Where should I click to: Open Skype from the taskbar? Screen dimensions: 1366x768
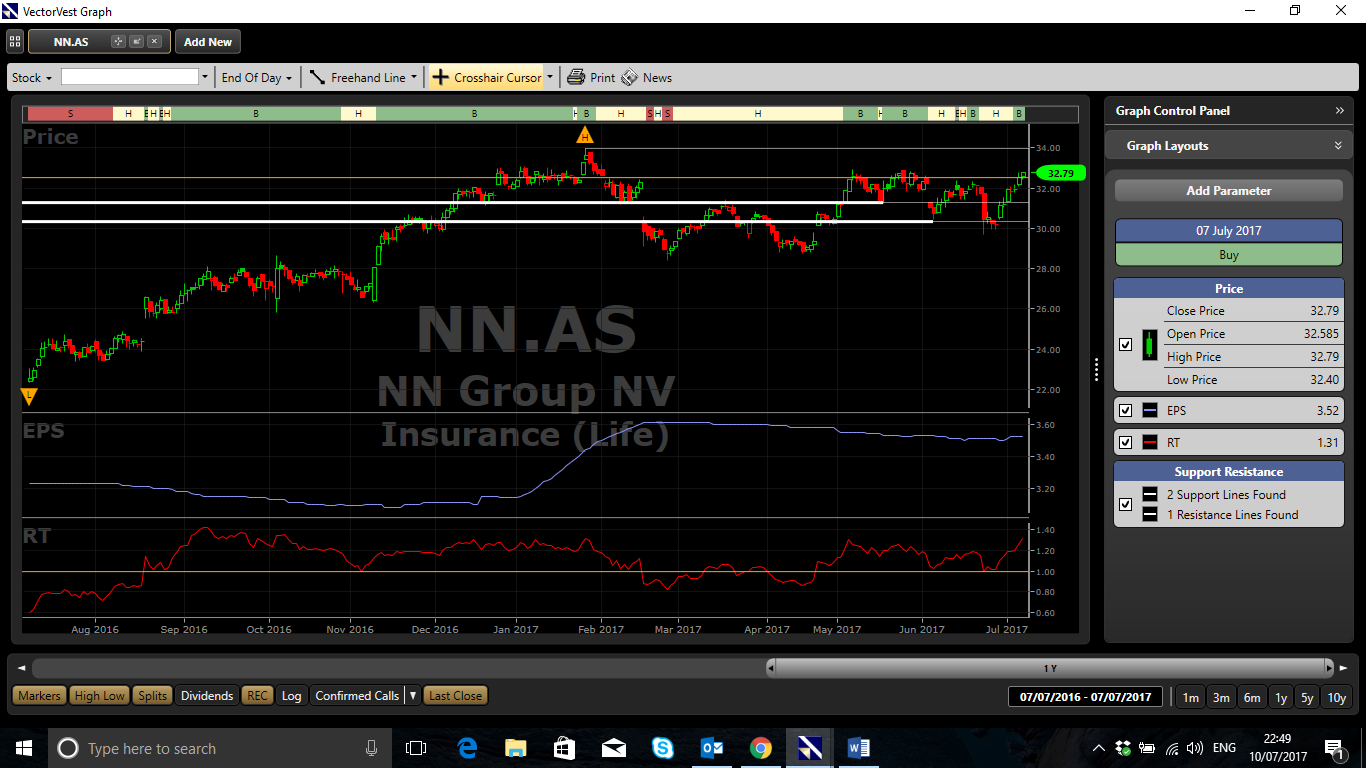663,748
